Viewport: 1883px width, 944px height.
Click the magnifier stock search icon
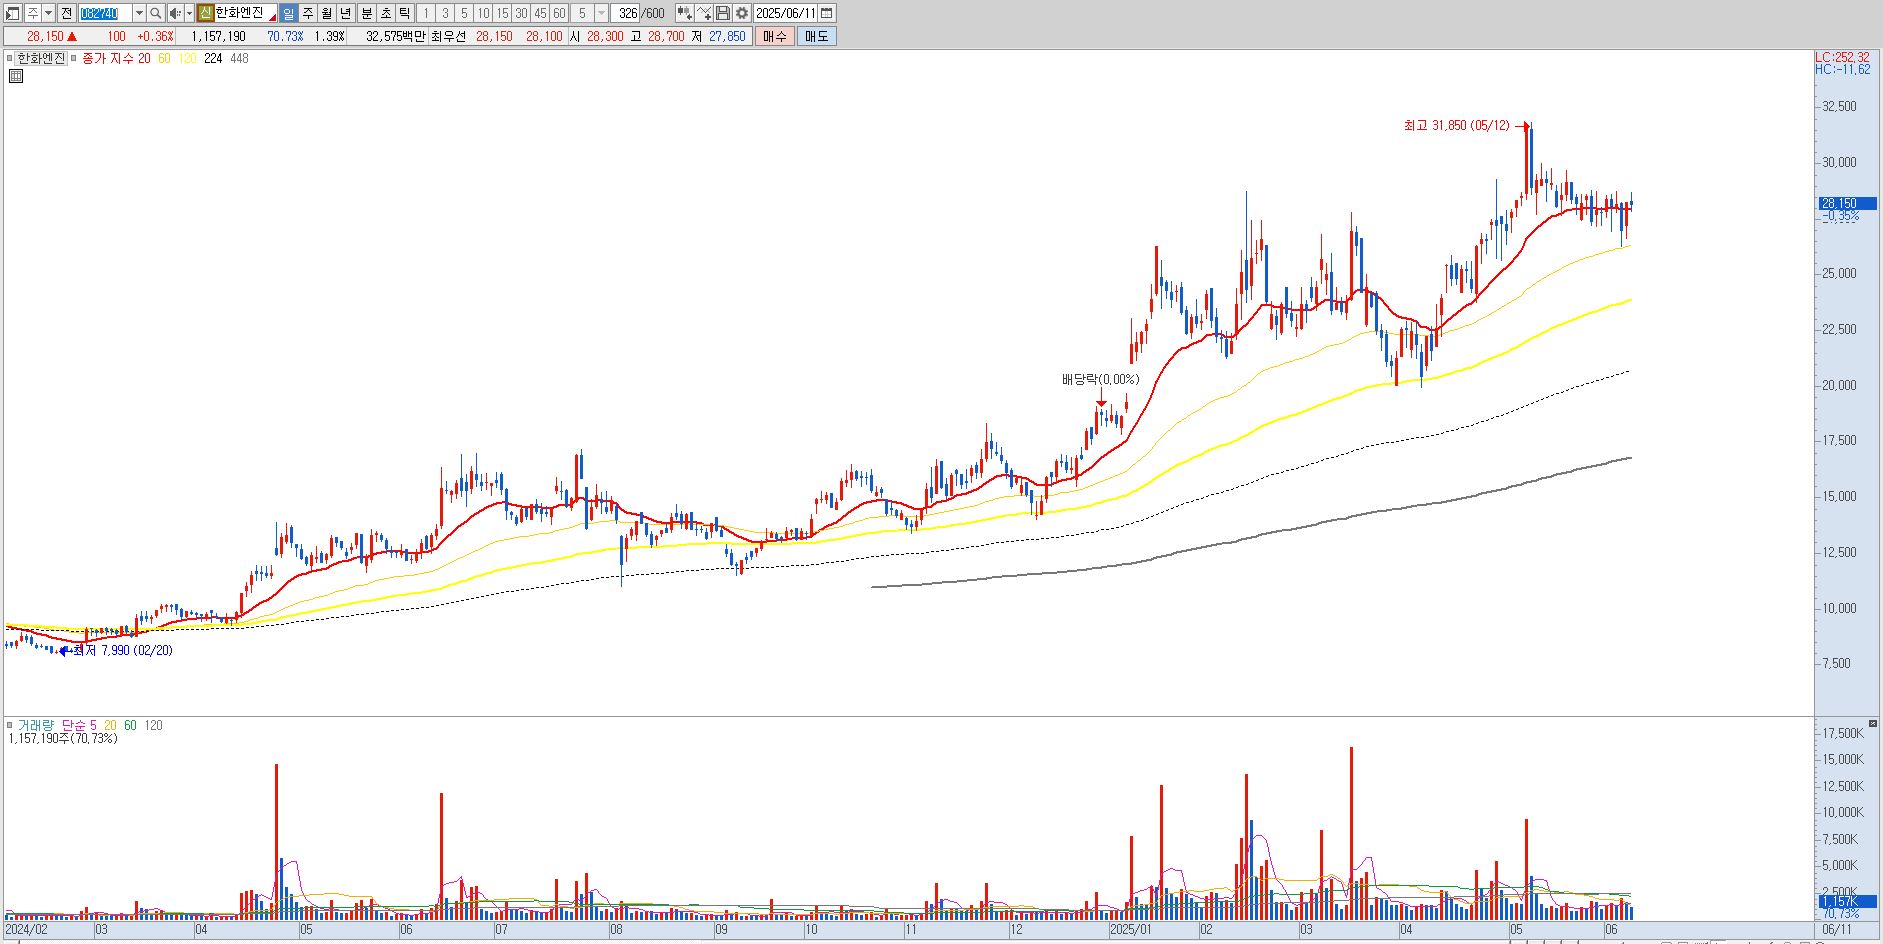pyautogui.click(x=155, y=13)
